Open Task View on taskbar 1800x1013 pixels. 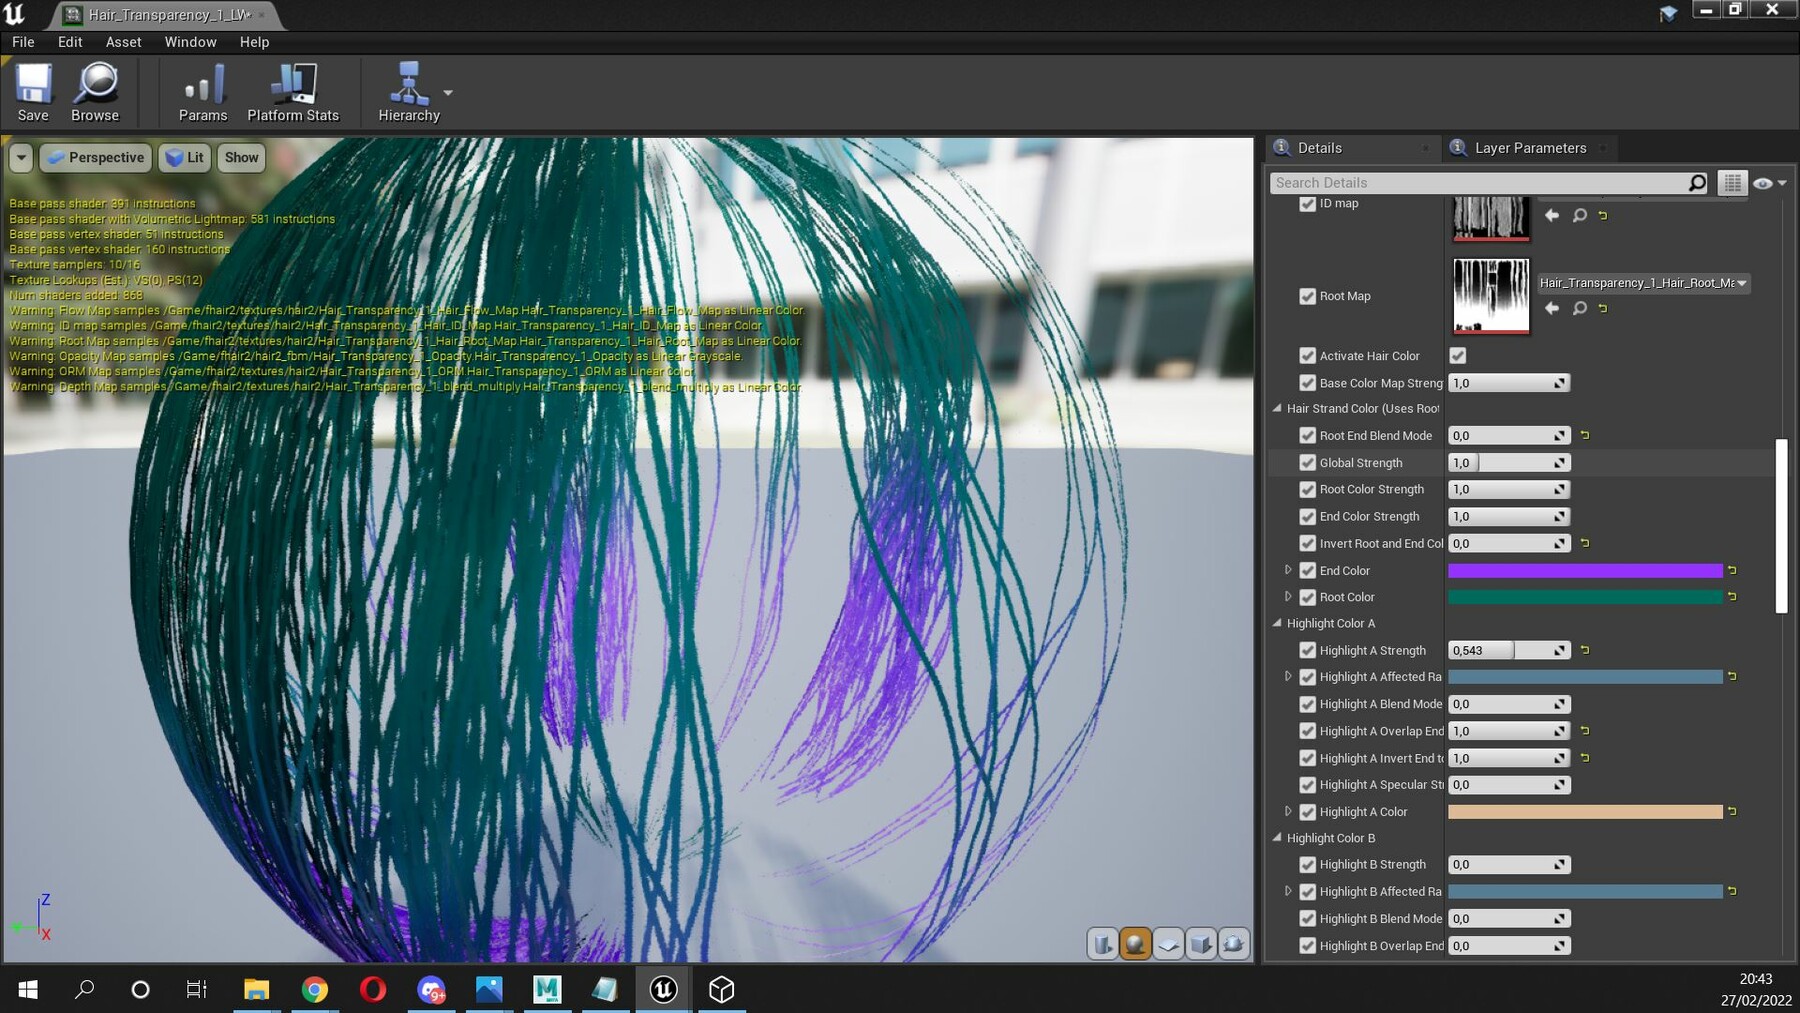click(197, 990)
